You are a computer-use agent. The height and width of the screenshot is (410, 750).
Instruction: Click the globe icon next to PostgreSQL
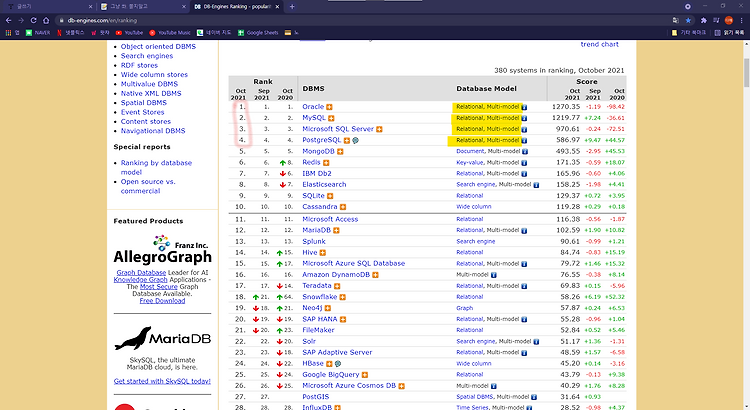coord(355,140)
